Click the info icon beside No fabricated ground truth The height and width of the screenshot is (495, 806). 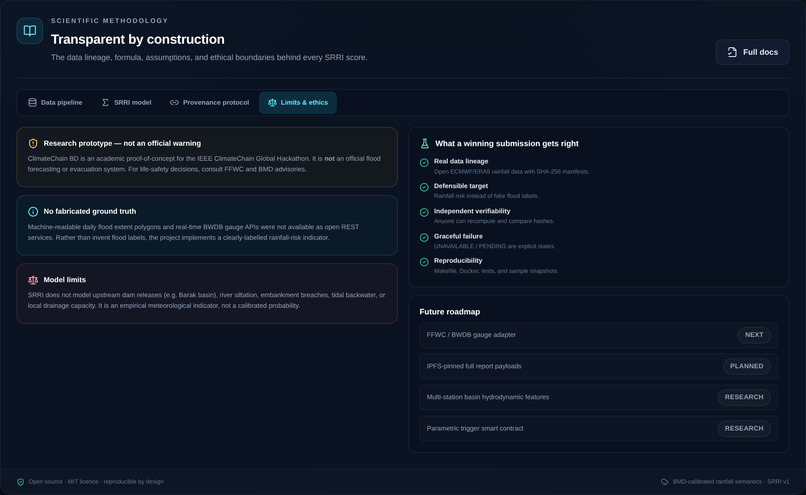[x=33, y=211]
